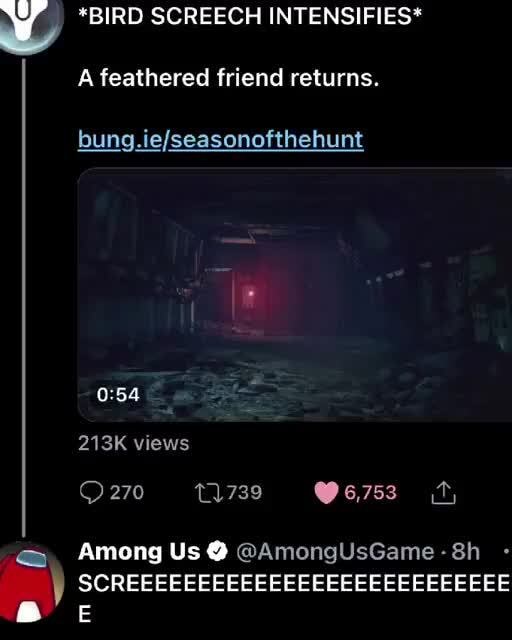Open the SCREEEE reply tweet text
Screen dimensions: 512x640
coord(295,598)
